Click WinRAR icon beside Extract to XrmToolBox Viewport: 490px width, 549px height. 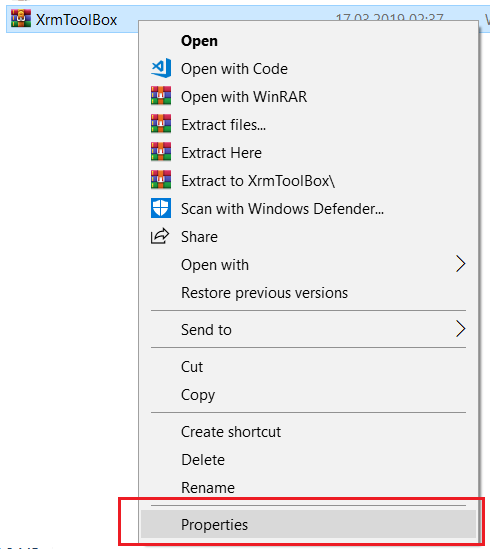click(161, 180)
